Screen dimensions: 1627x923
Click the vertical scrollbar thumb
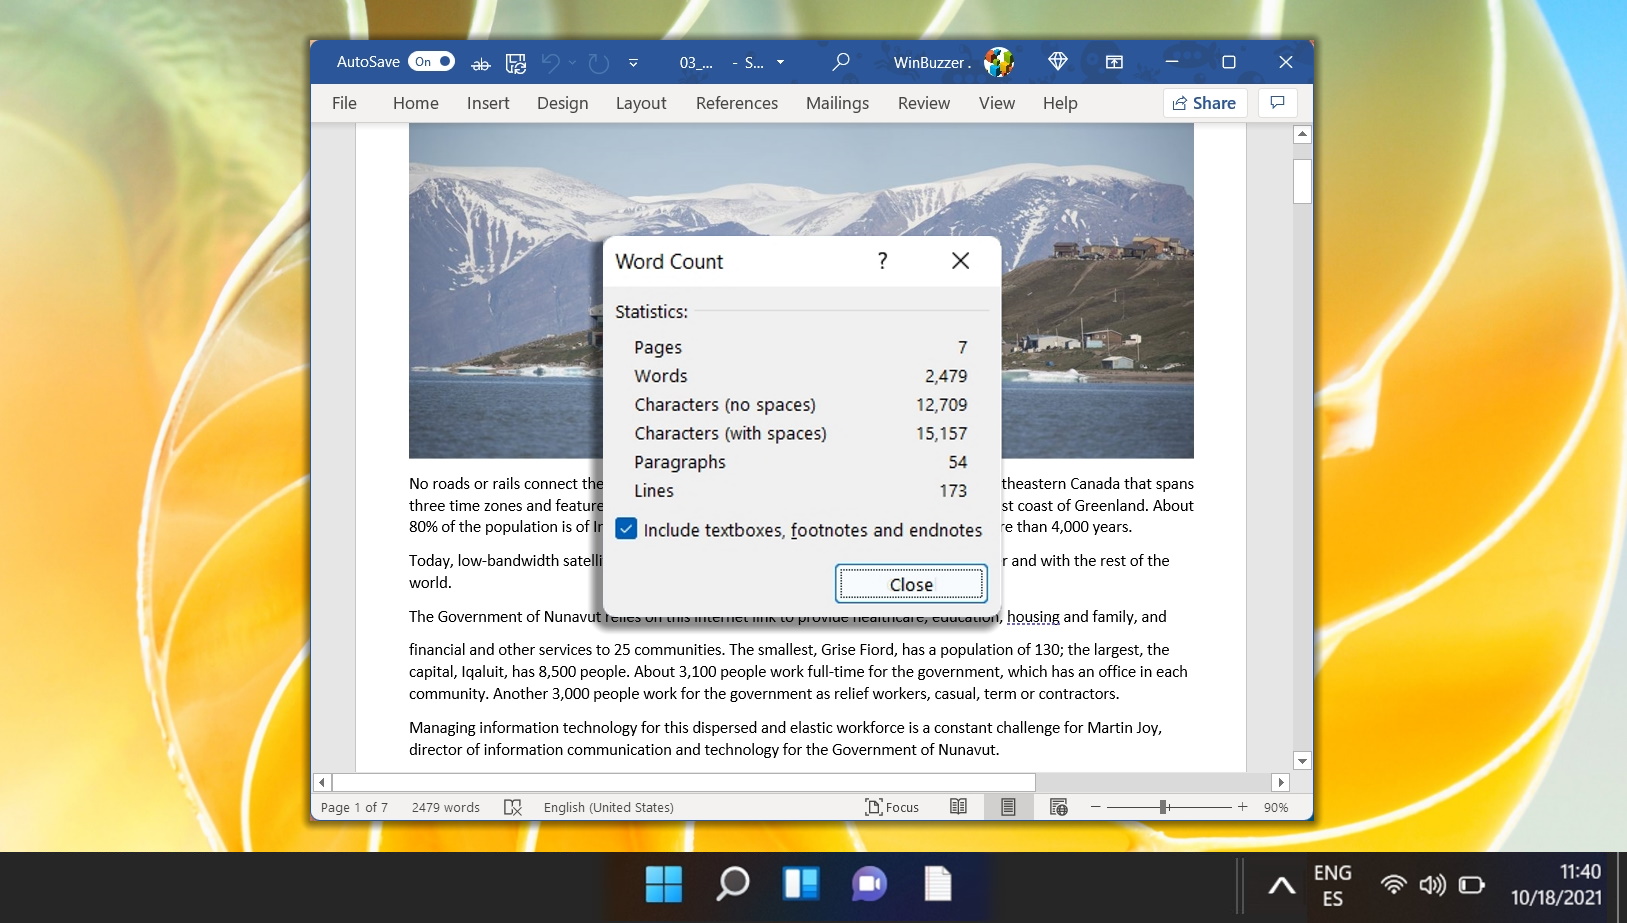(1302, 181)
